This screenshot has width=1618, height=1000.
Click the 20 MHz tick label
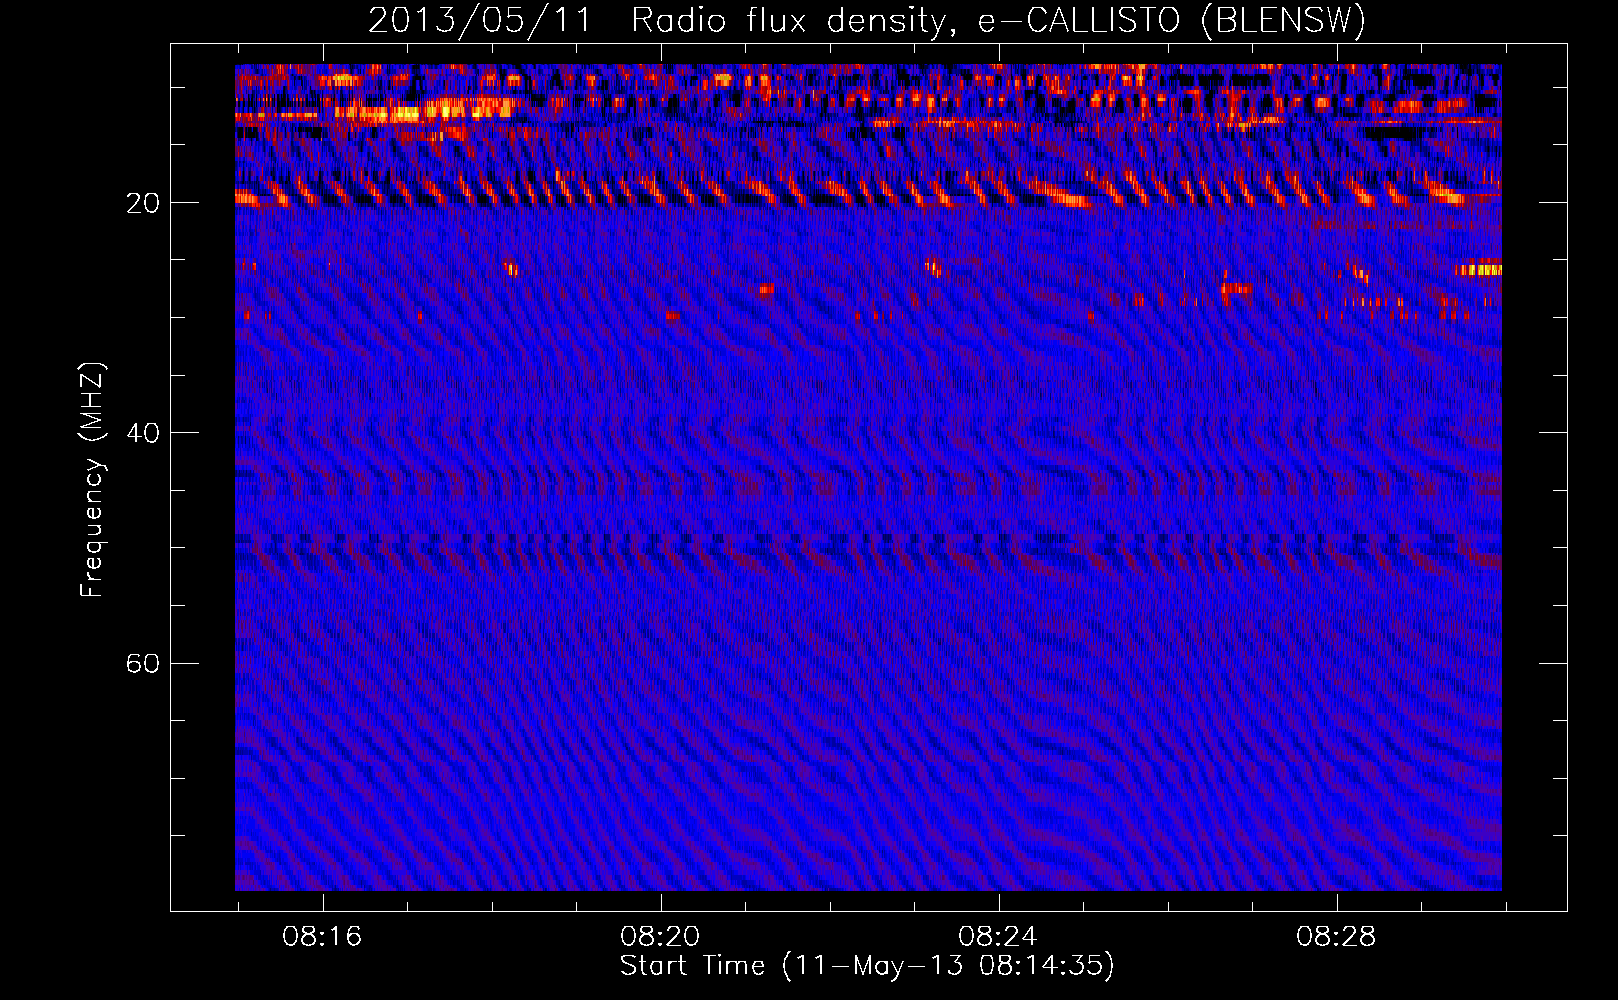(142, 203)
